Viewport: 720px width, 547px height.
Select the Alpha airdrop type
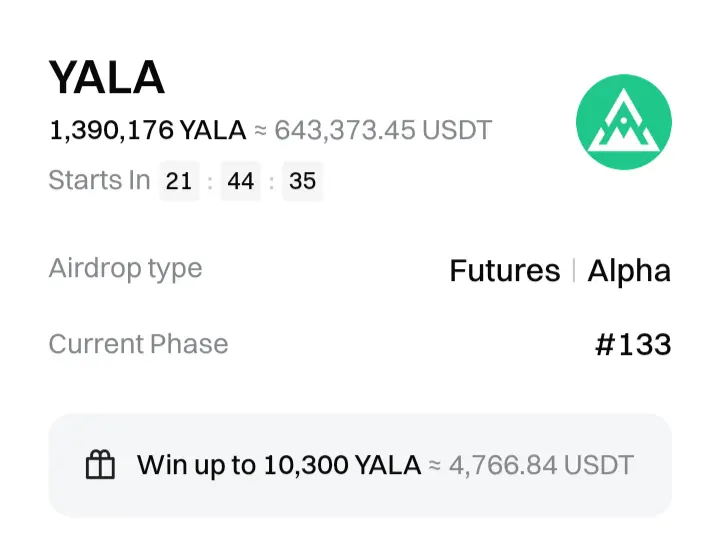pyautogui.click(x=629, y=271)
